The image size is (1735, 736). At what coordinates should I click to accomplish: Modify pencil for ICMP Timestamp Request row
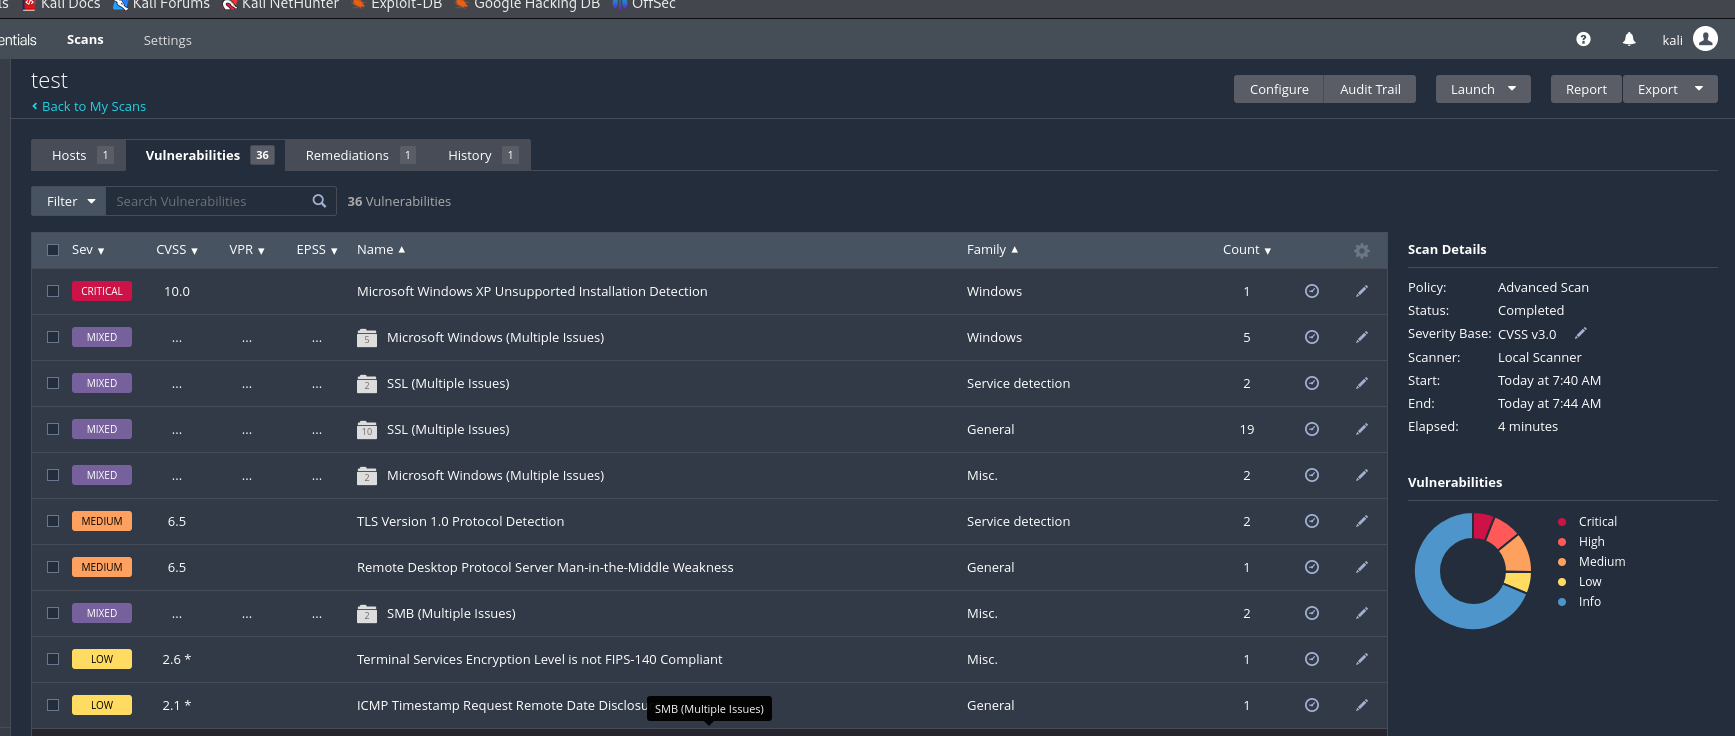click(1362, 705)
